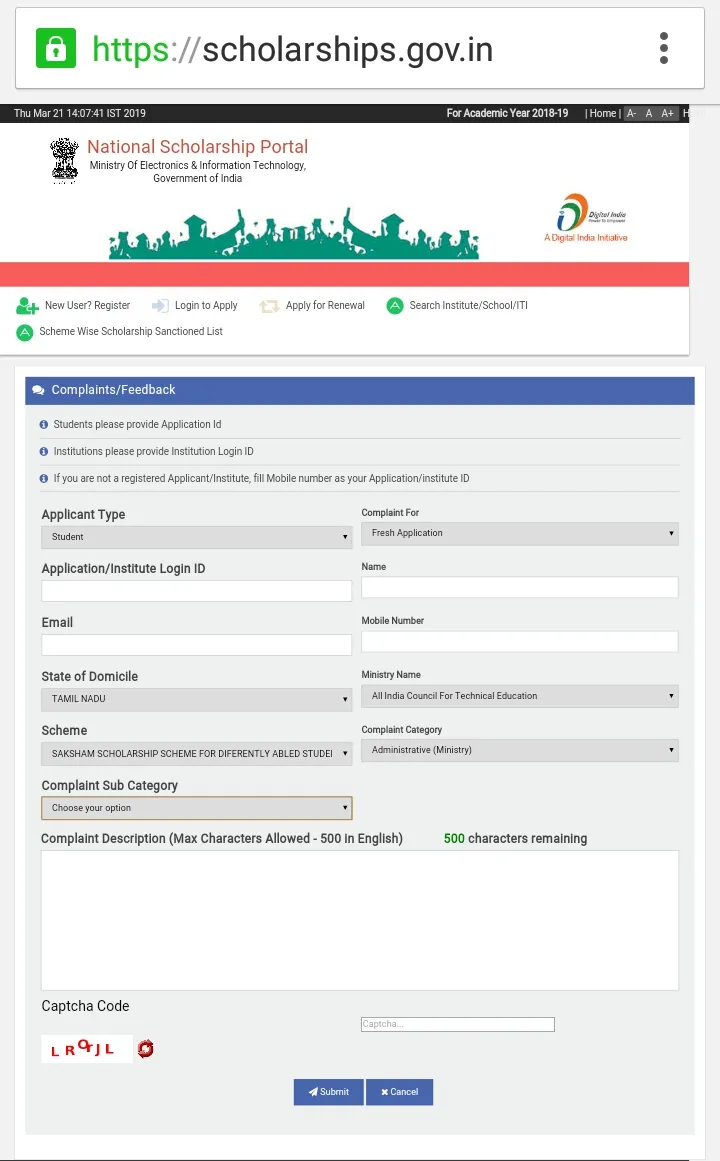Focus the Email input field
720x1161 pixels.
(196, 645)
